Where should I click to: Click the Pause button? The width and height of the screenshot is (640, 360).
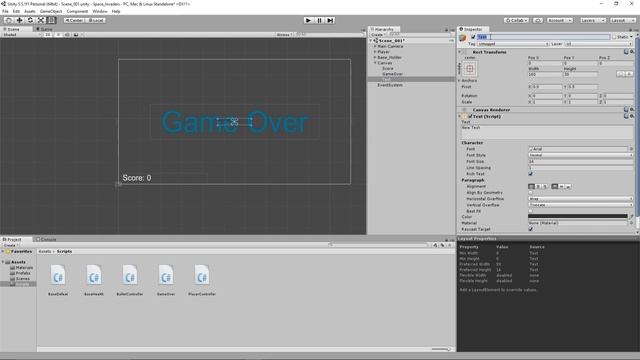point(320,20)
